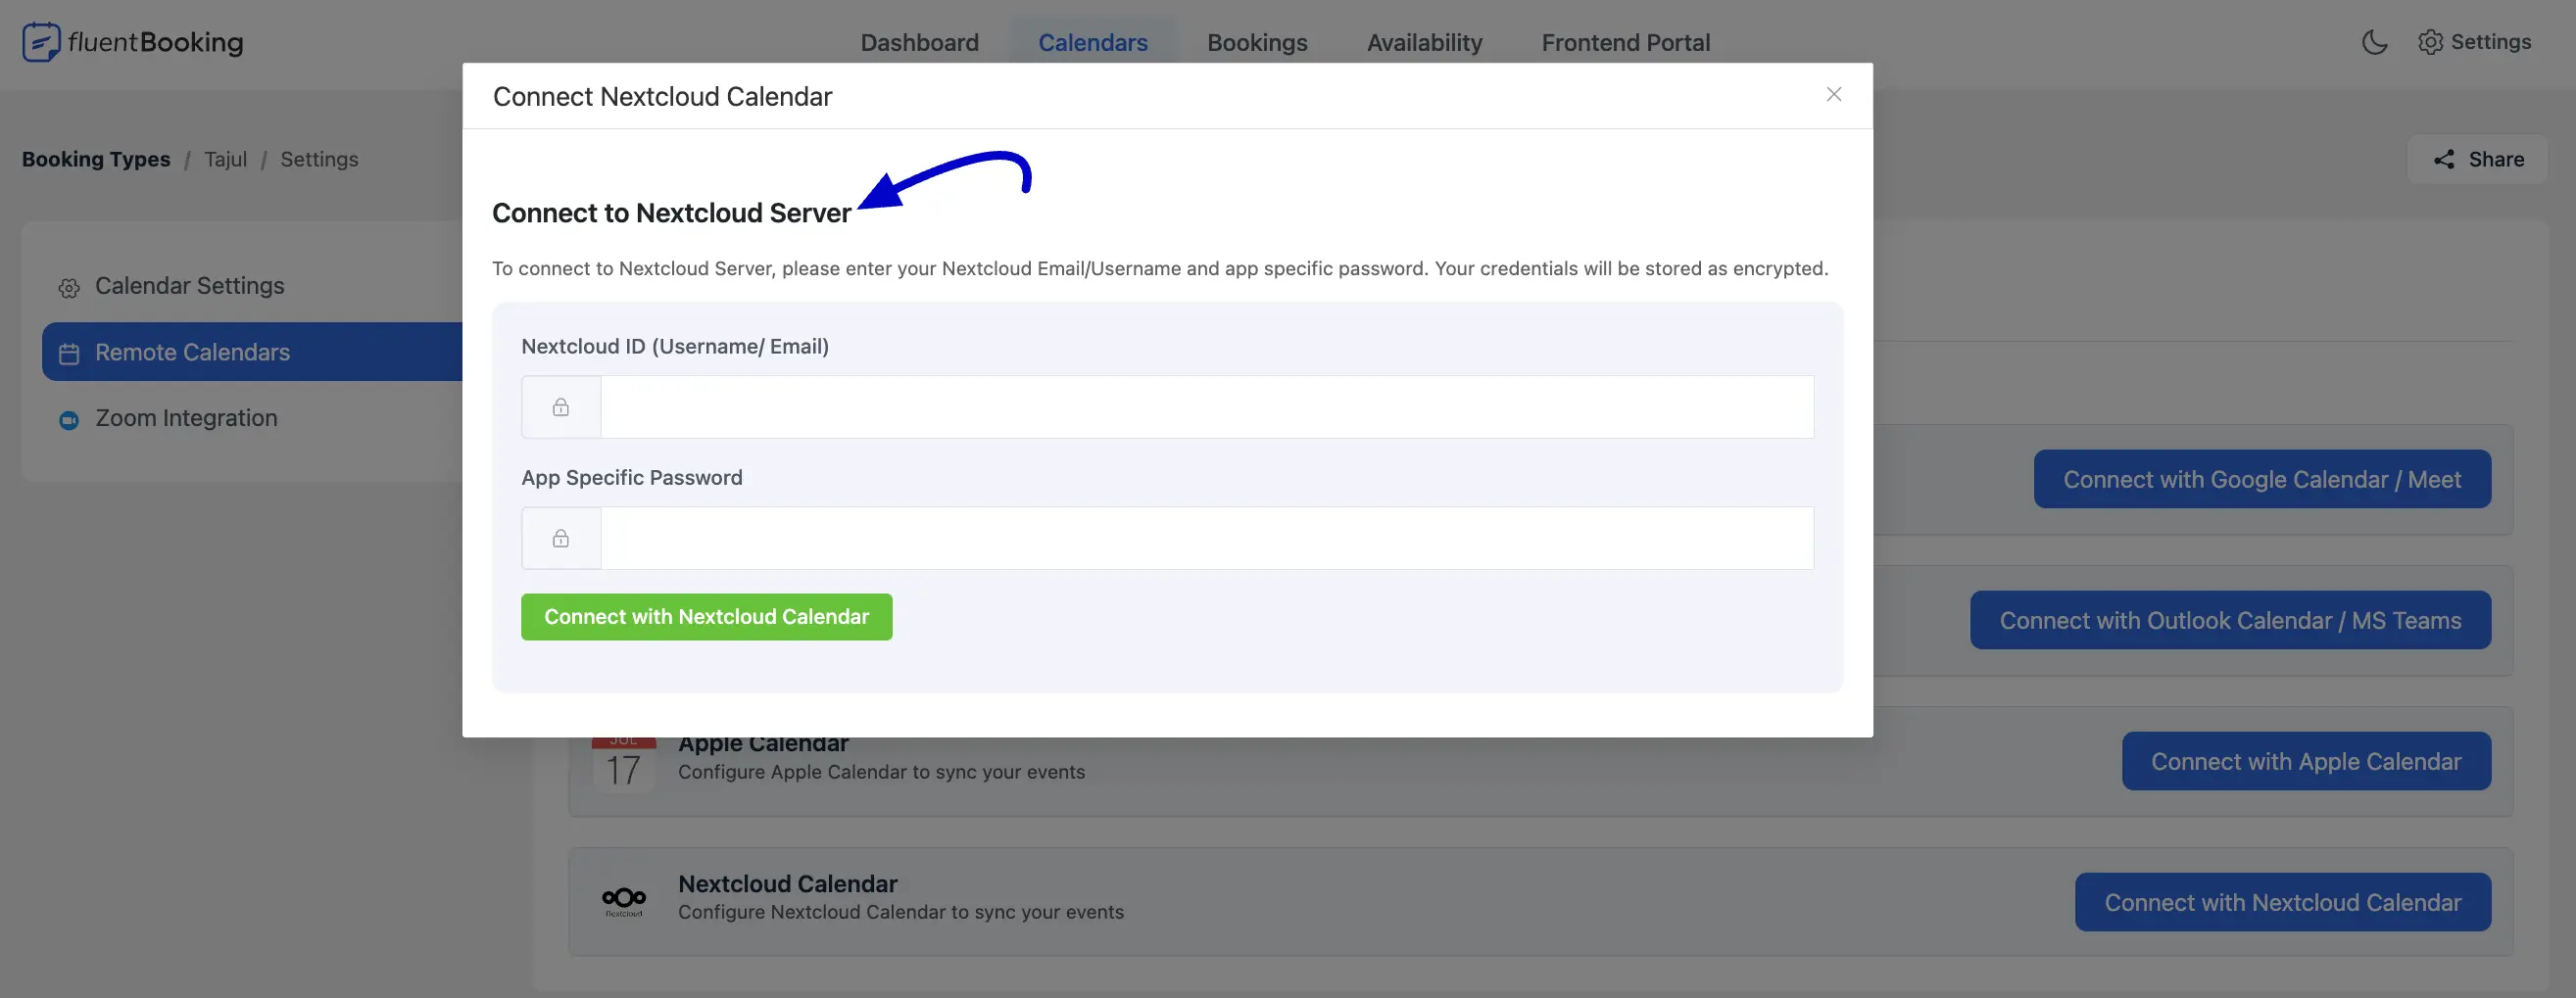Screen dimensions: 2576x998
Task: Click the Connect to Nextcloud Server heading
Action: pyautogui.click(x=671, y=213)
